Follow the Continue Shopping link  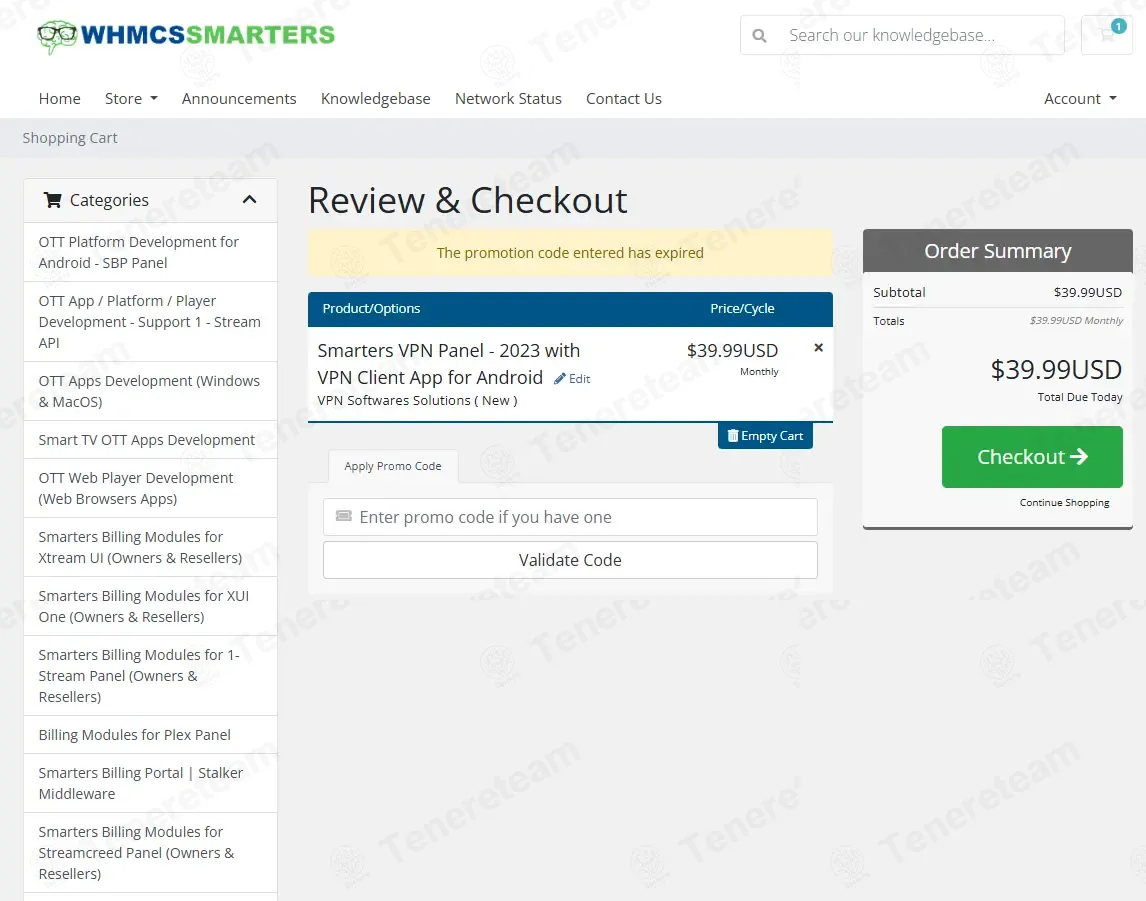pos(1064,503)
